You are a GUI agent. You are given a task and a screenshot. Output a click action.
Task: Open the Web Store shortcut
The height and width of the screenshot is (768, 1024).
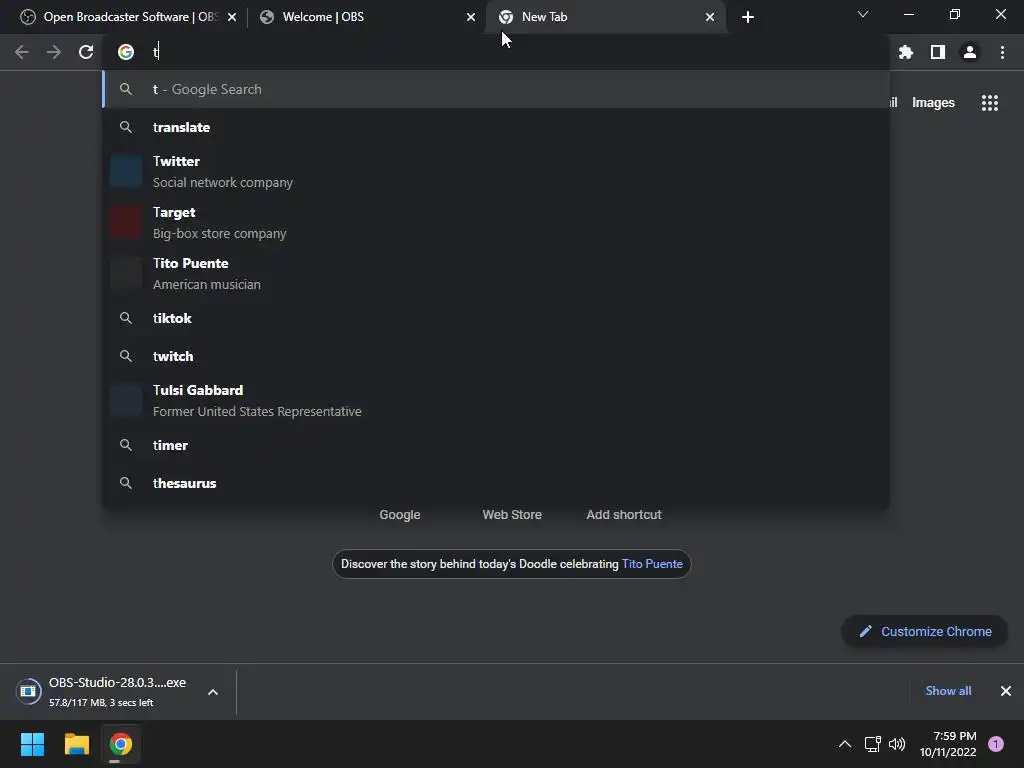tap(512, 515)
